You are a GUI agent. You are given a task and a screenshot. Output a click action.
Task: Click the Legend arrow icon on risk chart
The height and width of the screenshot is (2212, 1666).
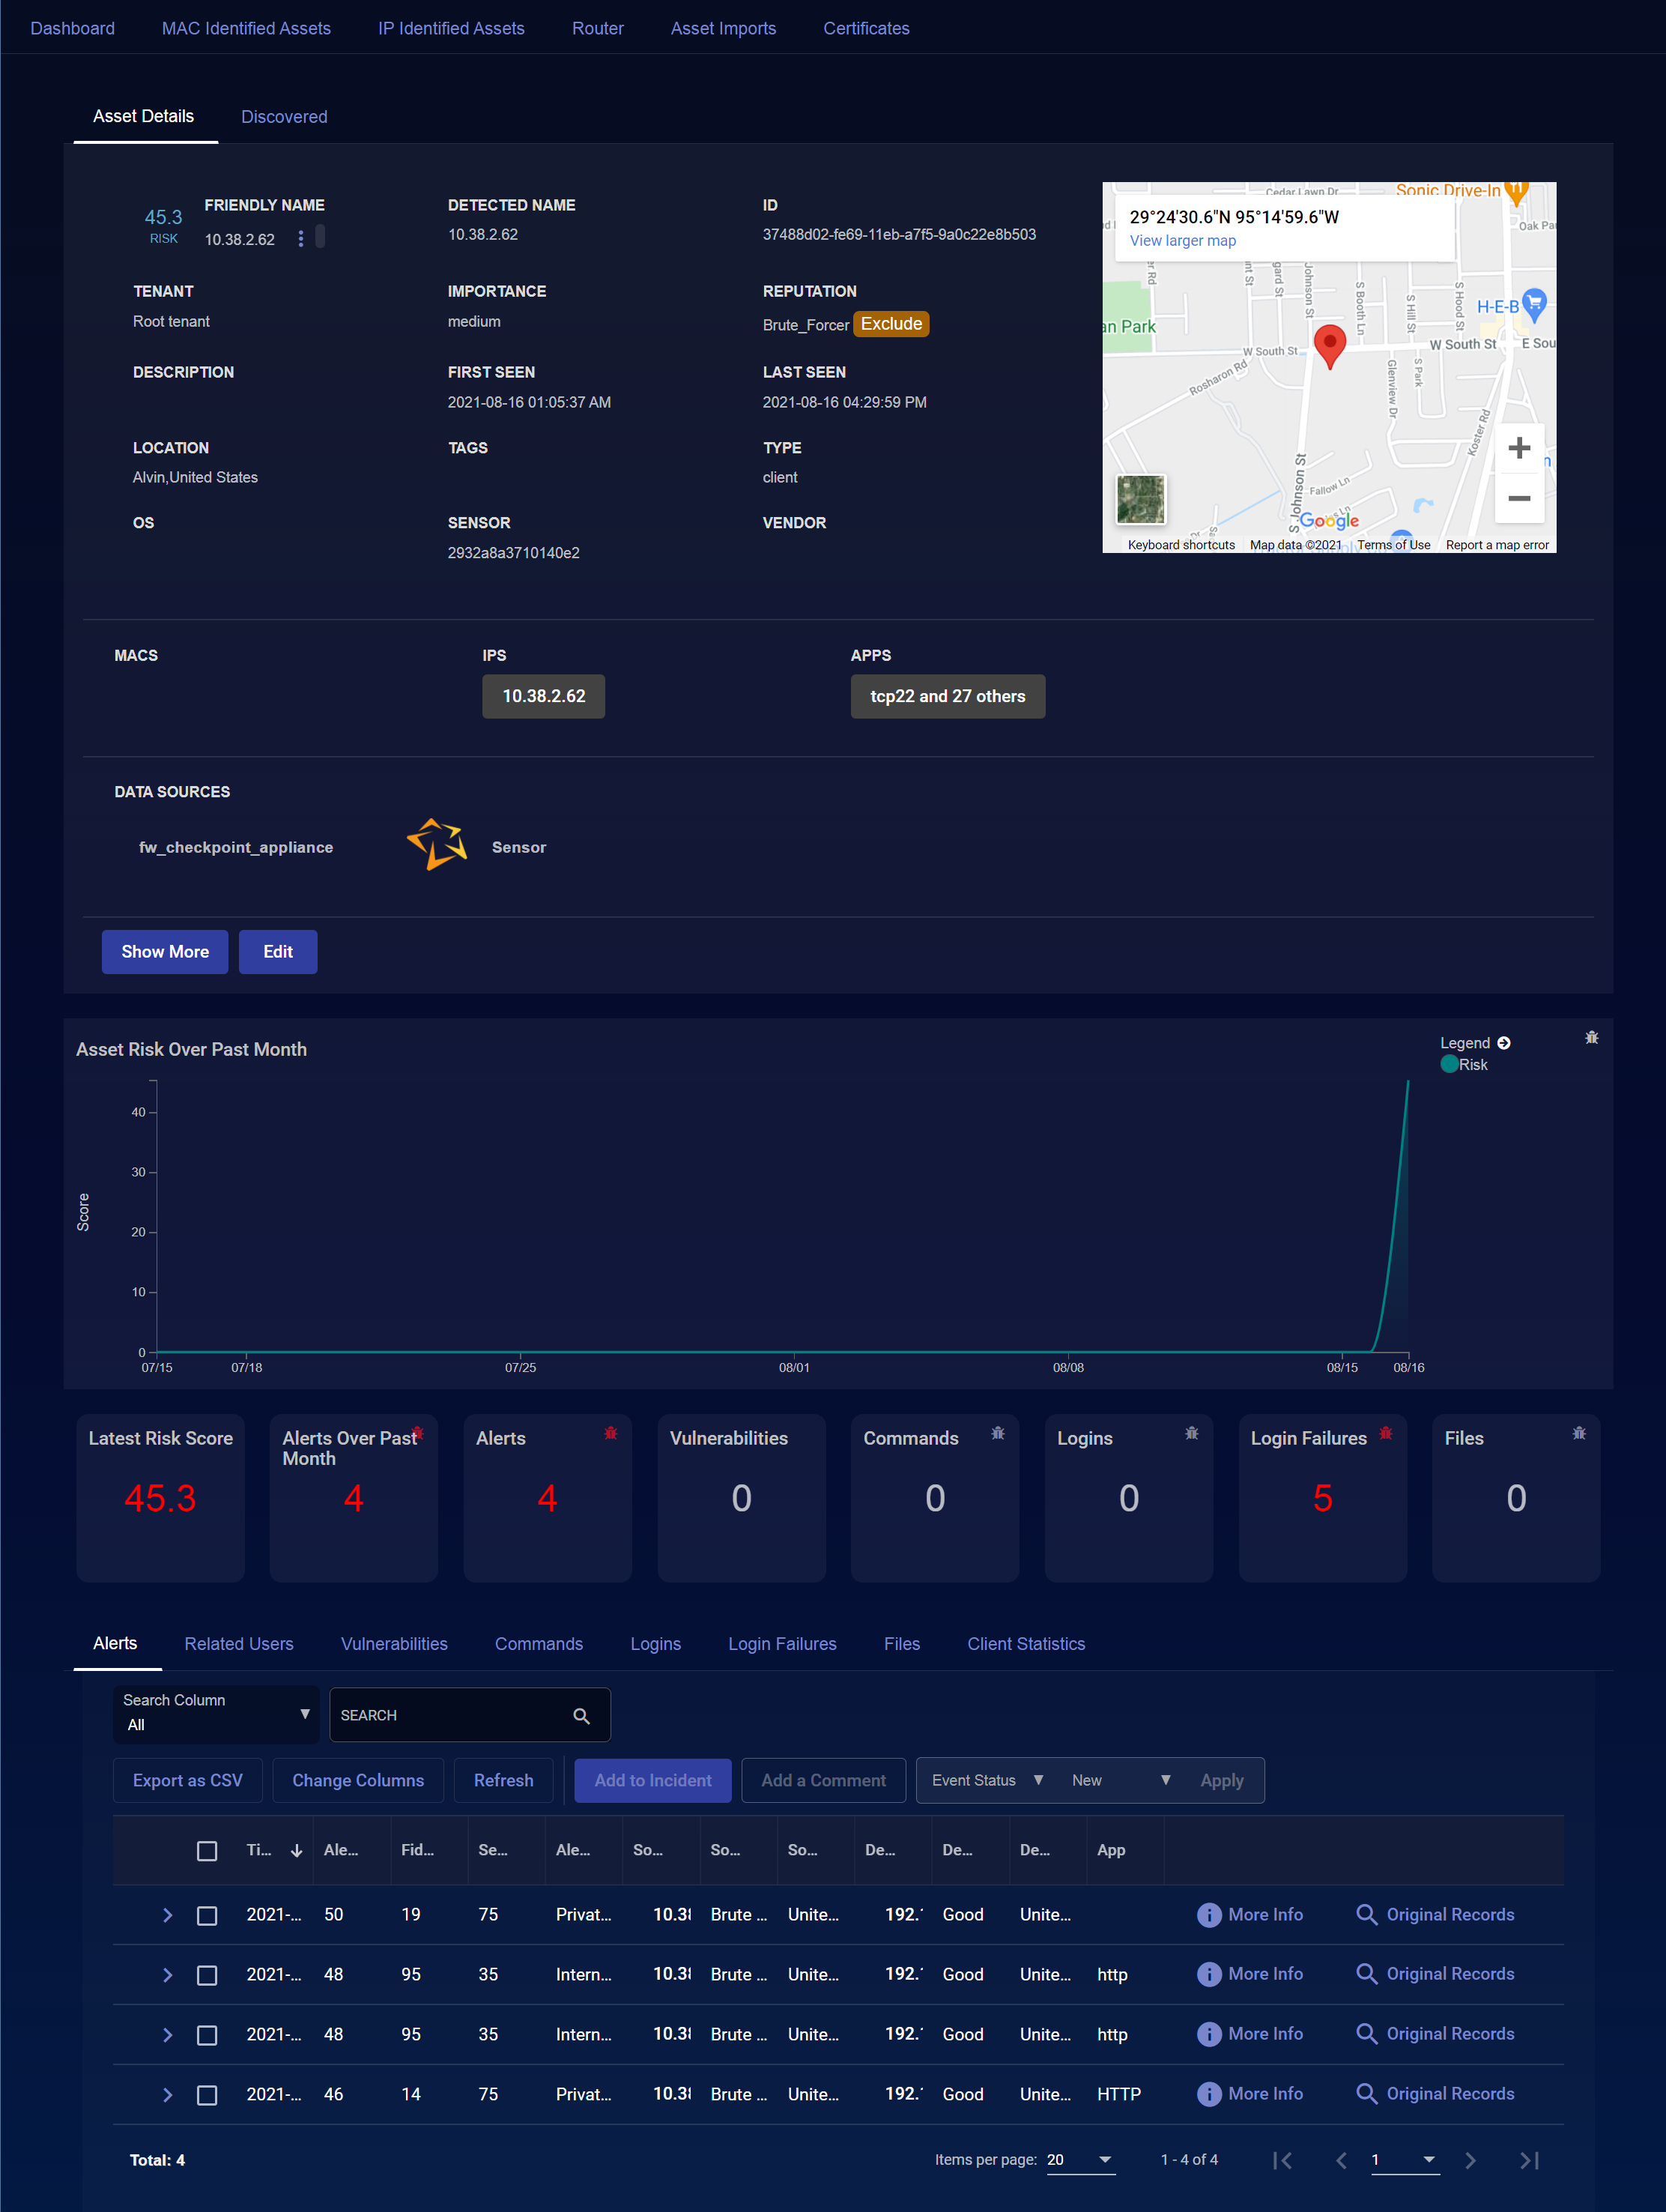point(1503,1043)
